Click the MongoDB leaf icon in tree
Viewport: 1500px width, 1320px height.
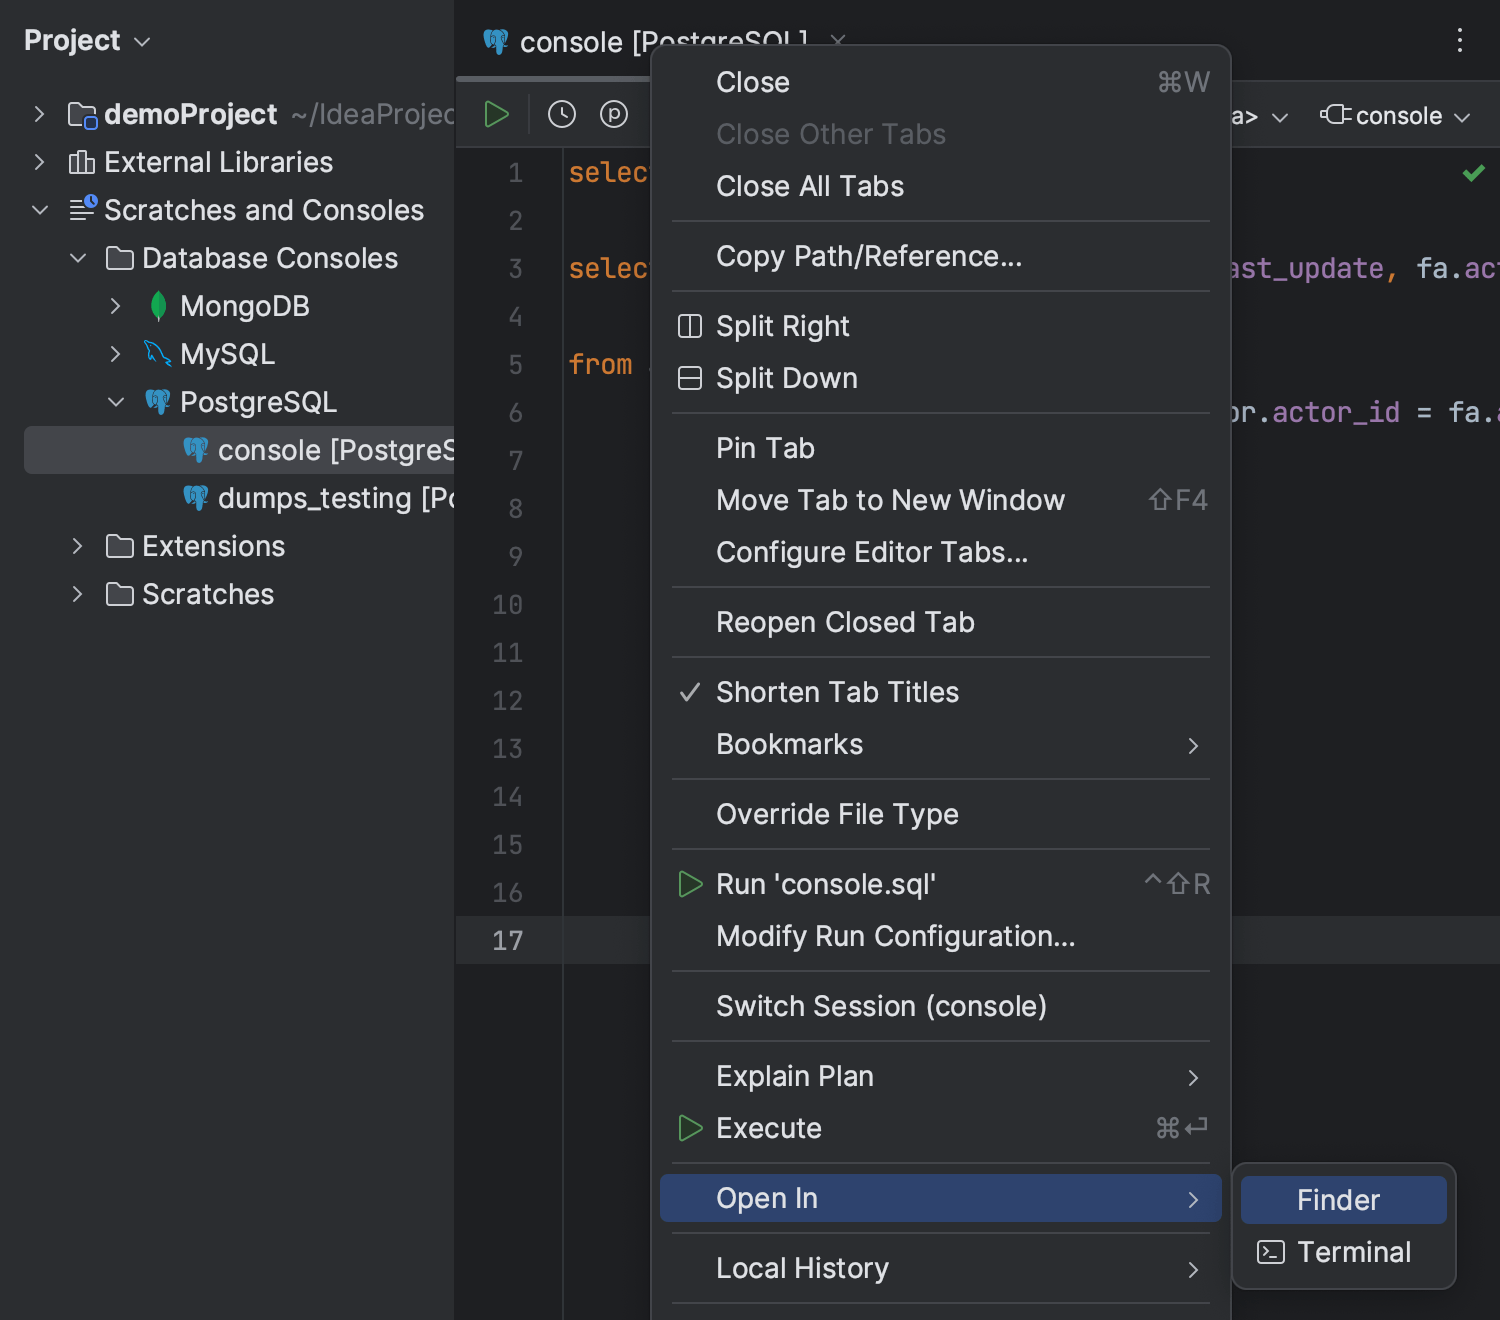tap(157, 305)
